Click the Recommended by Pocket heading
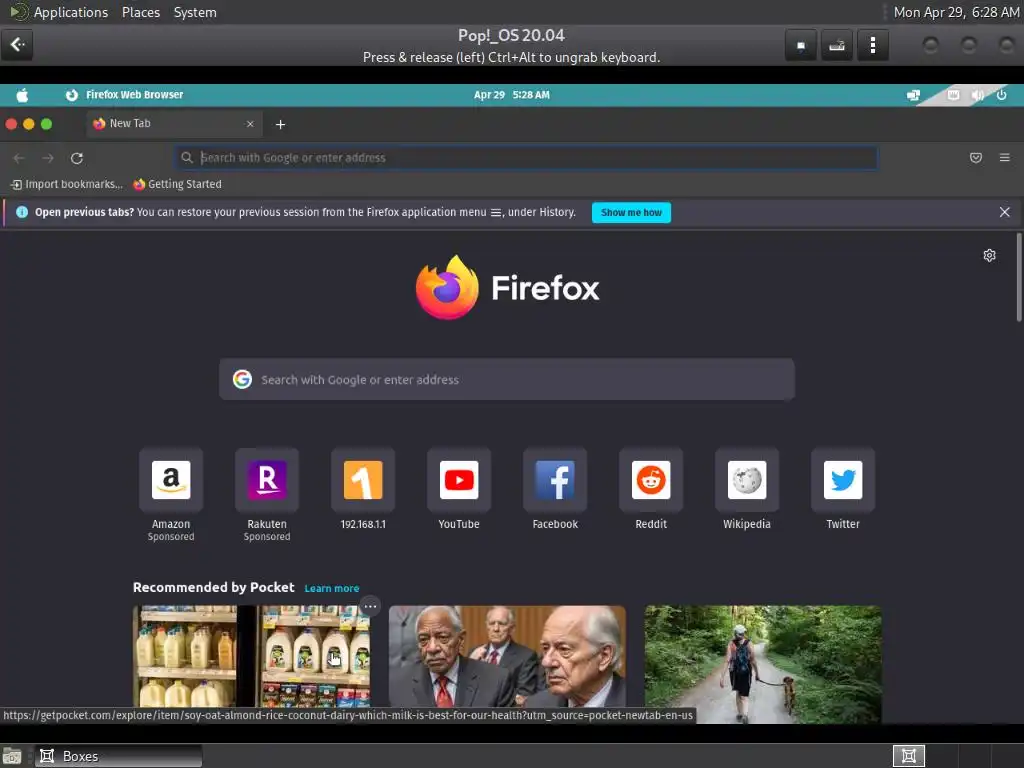This screenshot has width=1024, height=768. [x=214, y=588]
